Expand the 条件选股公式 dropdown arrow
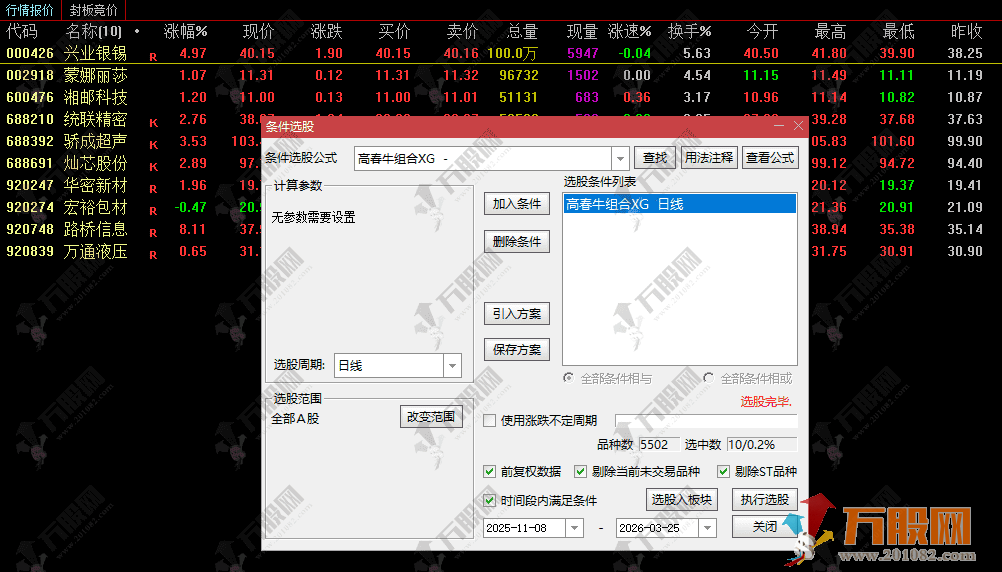Image resolution: width=1002 pixels, height=572 pixels. [620, 158]
